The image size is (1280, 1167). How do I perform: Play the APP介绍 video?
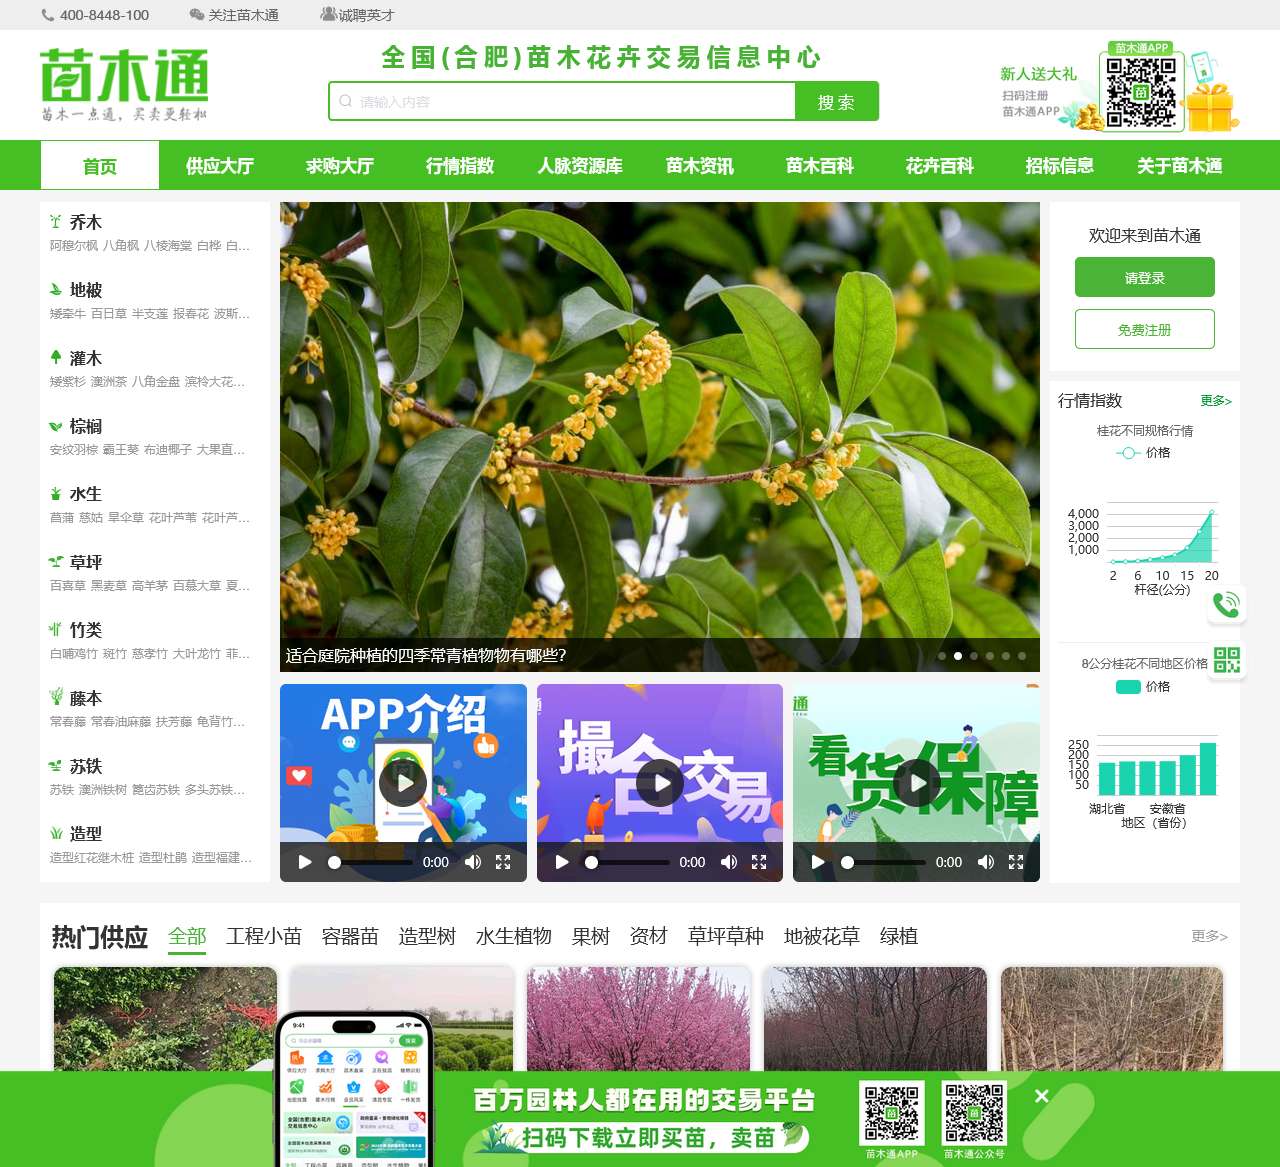pyautogui.click(x=403, y=783)
